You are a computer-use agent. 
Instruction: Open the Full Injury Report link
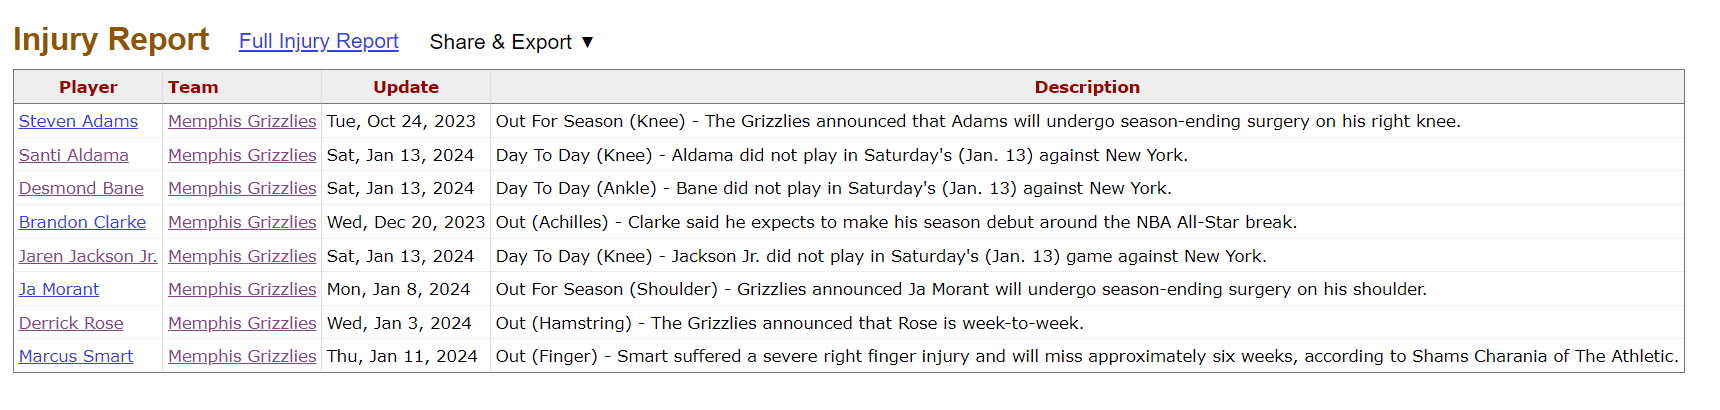pyautogui.click(x=318, y=41)
